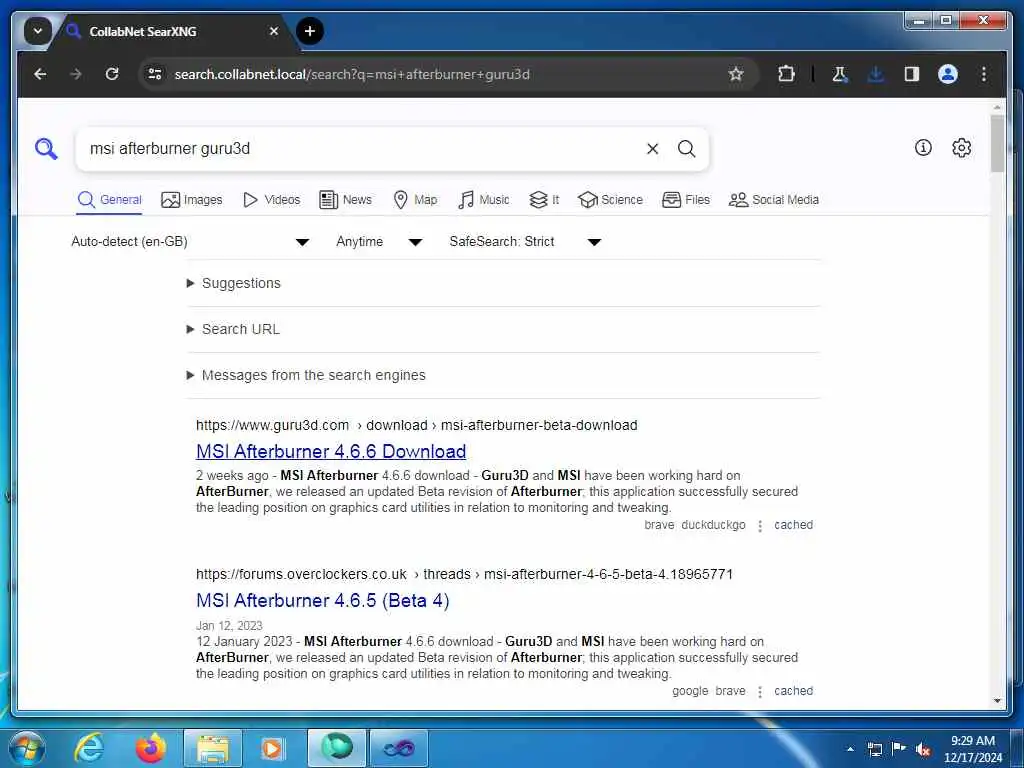Switch to the Videos search tab
The height and width of the screenshot is (768, 1024).
pos(271,200)
